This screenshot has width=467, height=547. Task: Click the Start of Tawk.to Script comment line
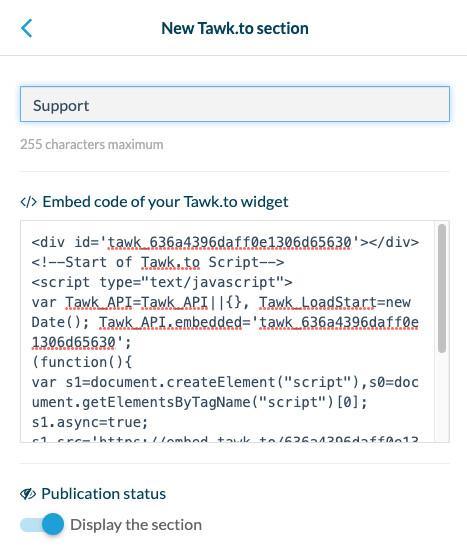pos(158,262)
